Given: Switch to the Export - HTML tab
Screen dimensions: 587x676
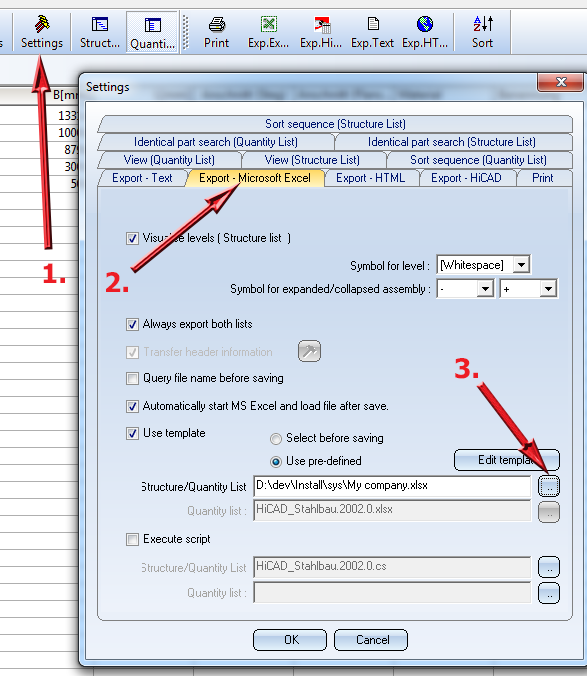Looking at the screenshot, I should point(371,178).
